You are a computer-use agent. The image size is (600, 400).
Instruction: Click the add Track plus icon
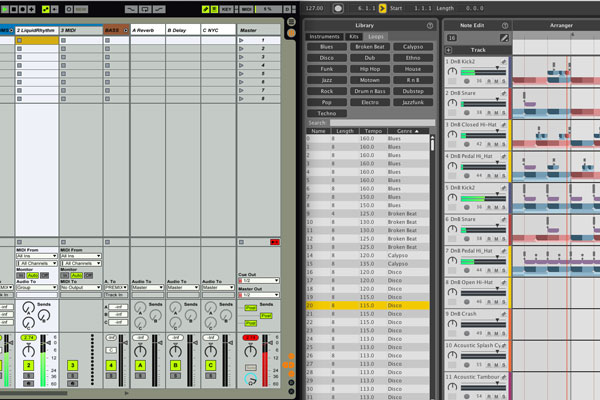click(449, 50)
